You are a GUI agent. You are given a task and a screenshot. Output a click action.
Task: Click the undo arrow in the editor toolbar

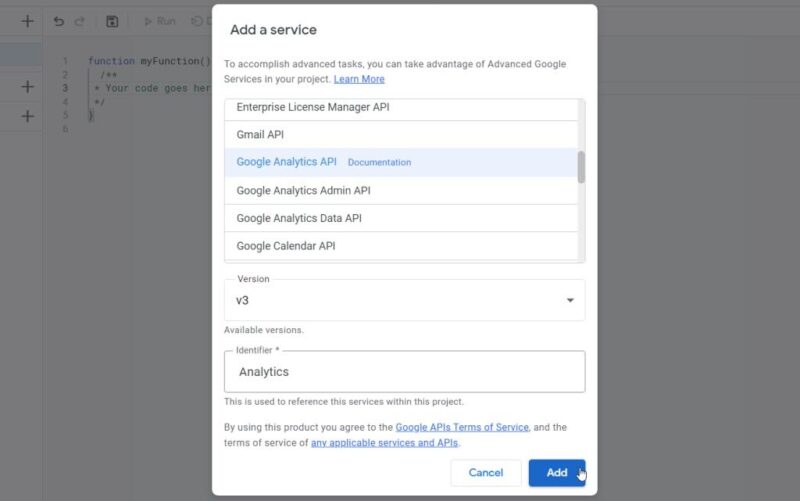[59, 21]
